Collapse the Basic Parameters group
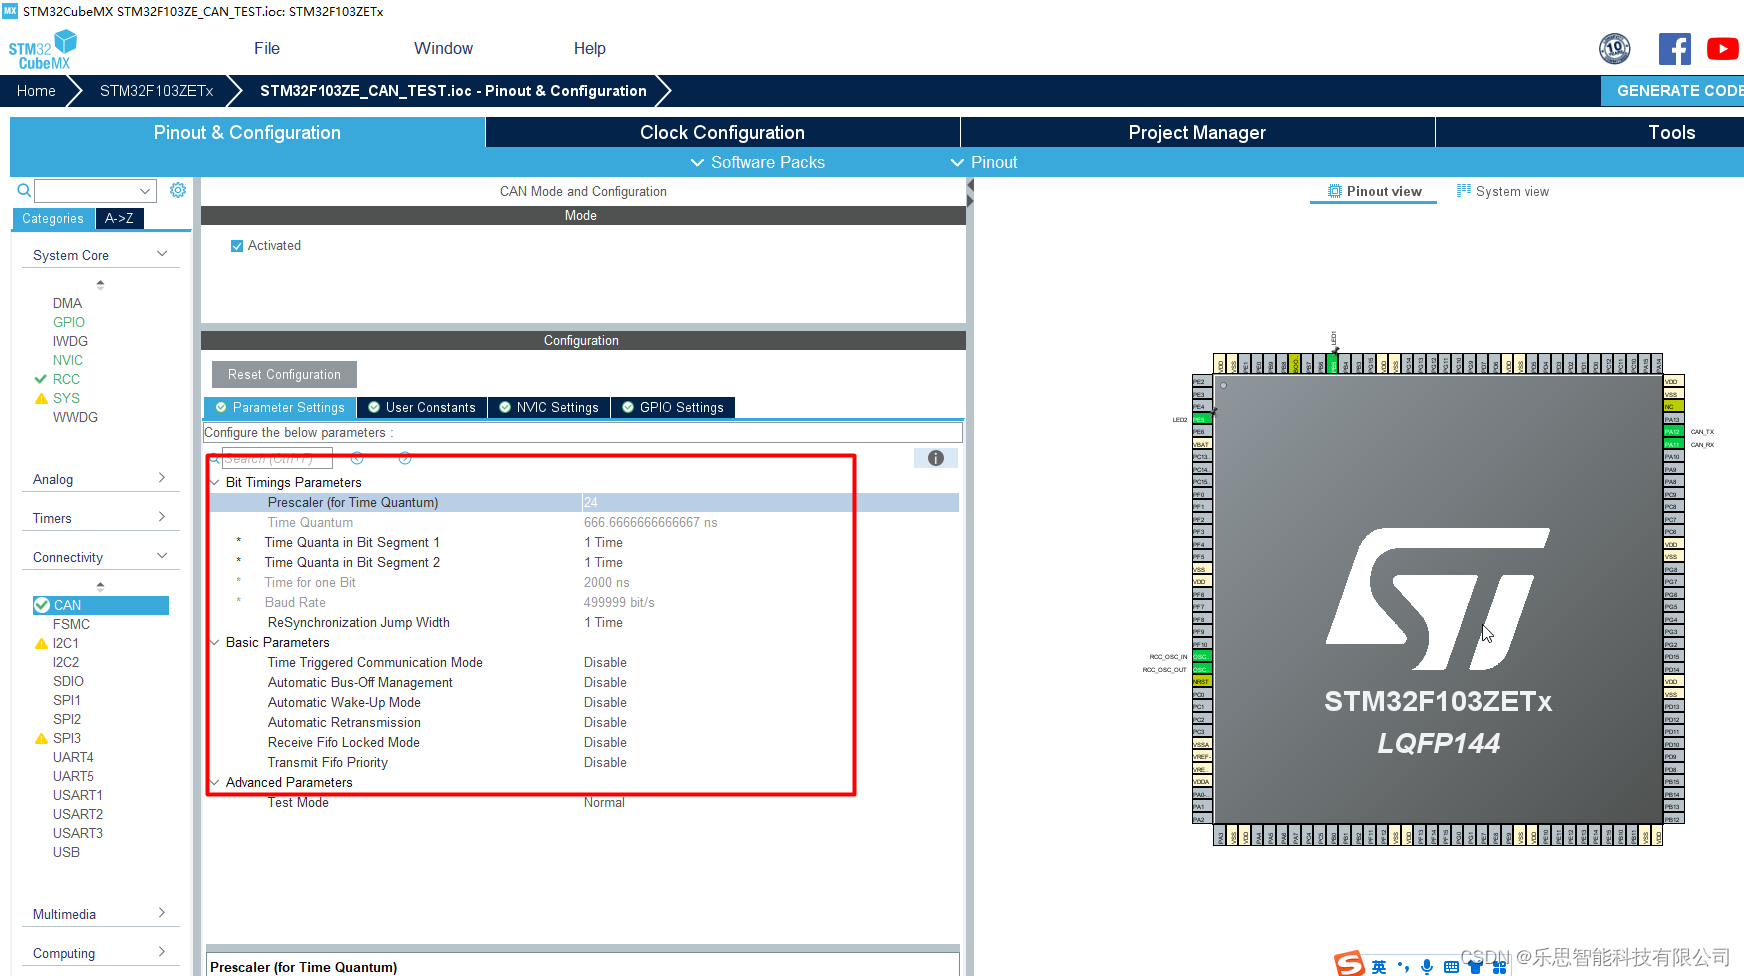The width and height of the screenshot is (1744, 976). point(214,642)
